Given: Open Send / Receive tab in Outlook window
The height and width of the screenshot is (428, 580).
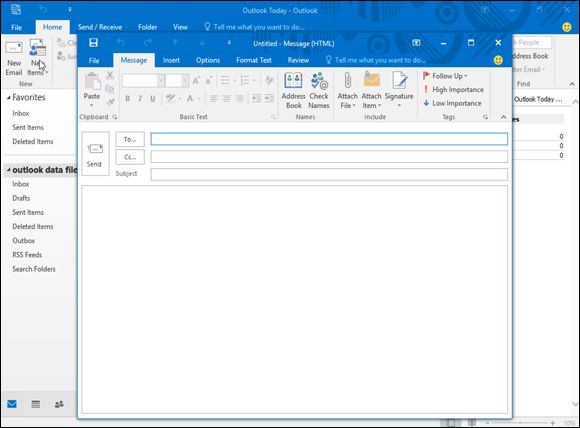Looking at the screenshot, I should (x=100, y=27).
